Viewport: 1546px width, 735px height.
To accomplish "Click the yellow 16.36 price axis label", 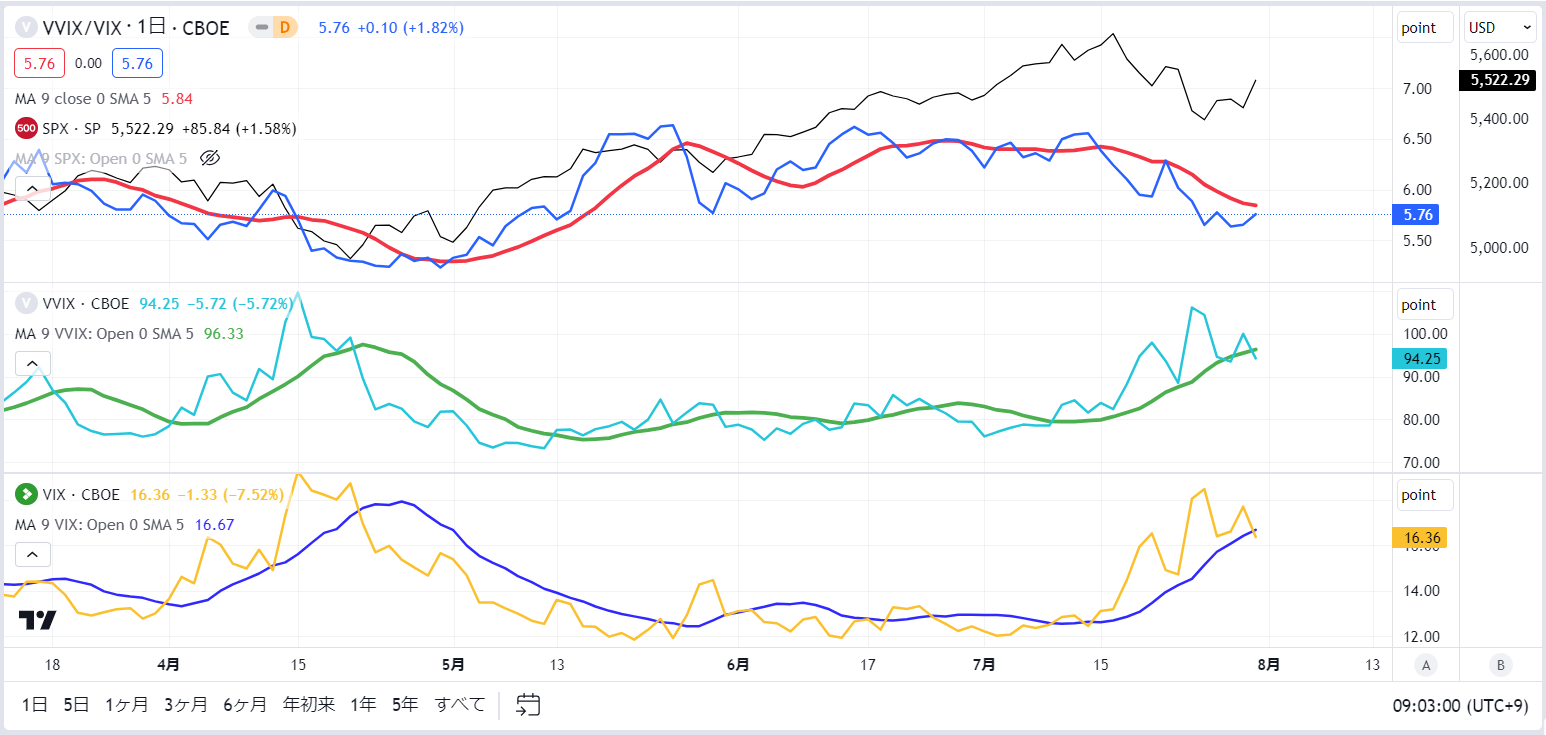I will [x=1419, y=538].
